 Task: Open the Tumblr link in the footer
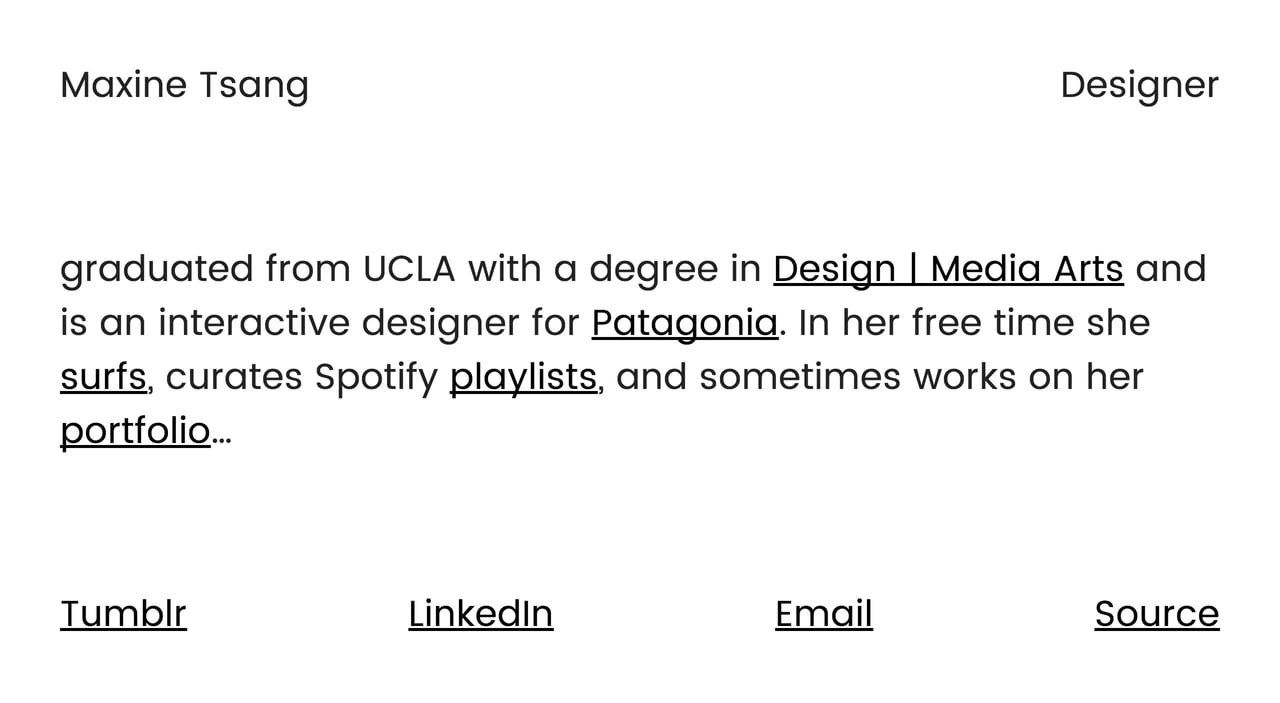click(x=123, y=613)
